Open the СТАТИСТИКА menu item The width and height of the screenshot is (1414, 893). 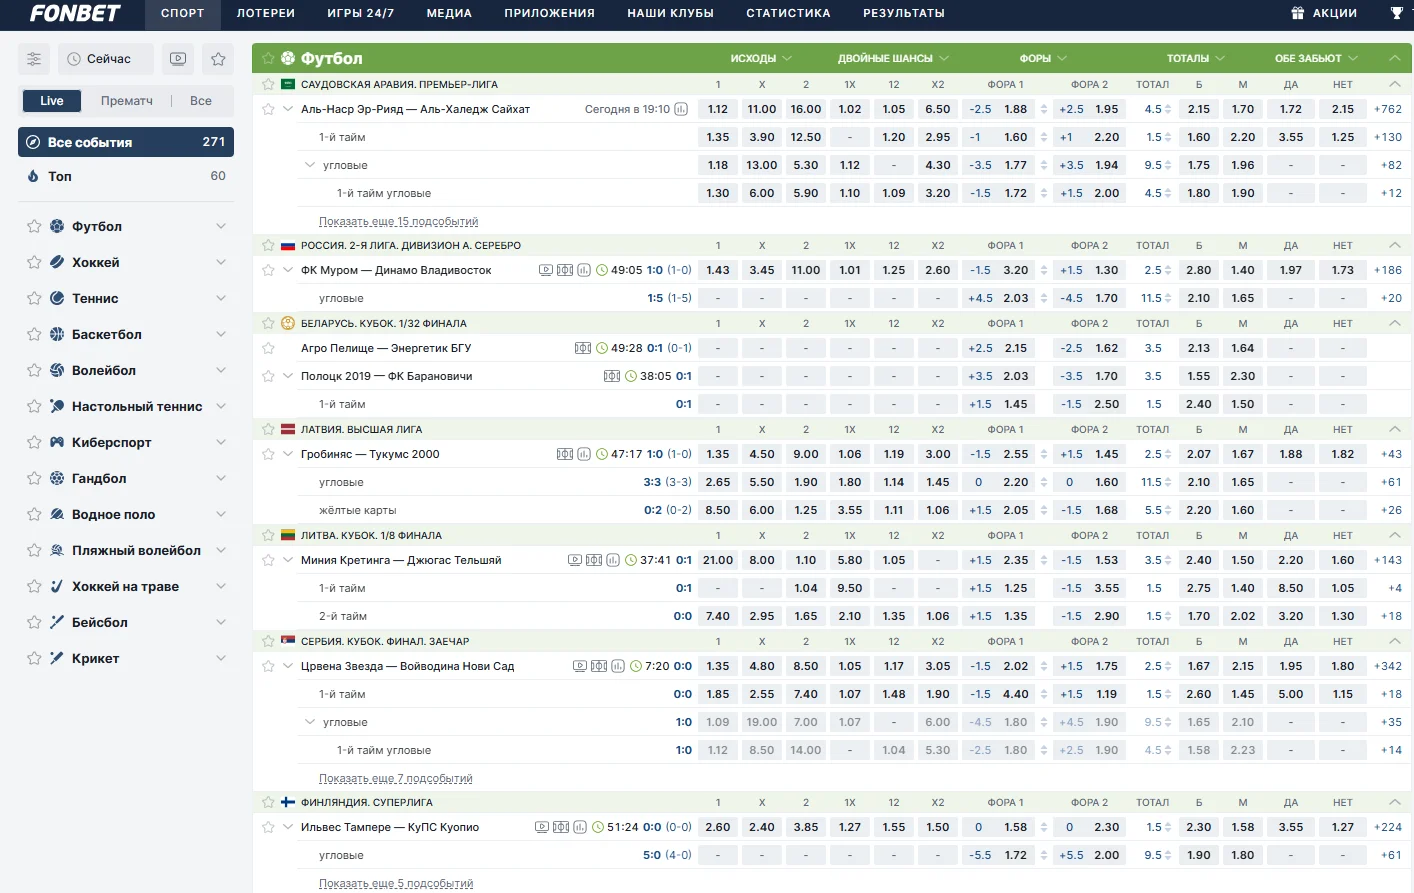[788, 13]
